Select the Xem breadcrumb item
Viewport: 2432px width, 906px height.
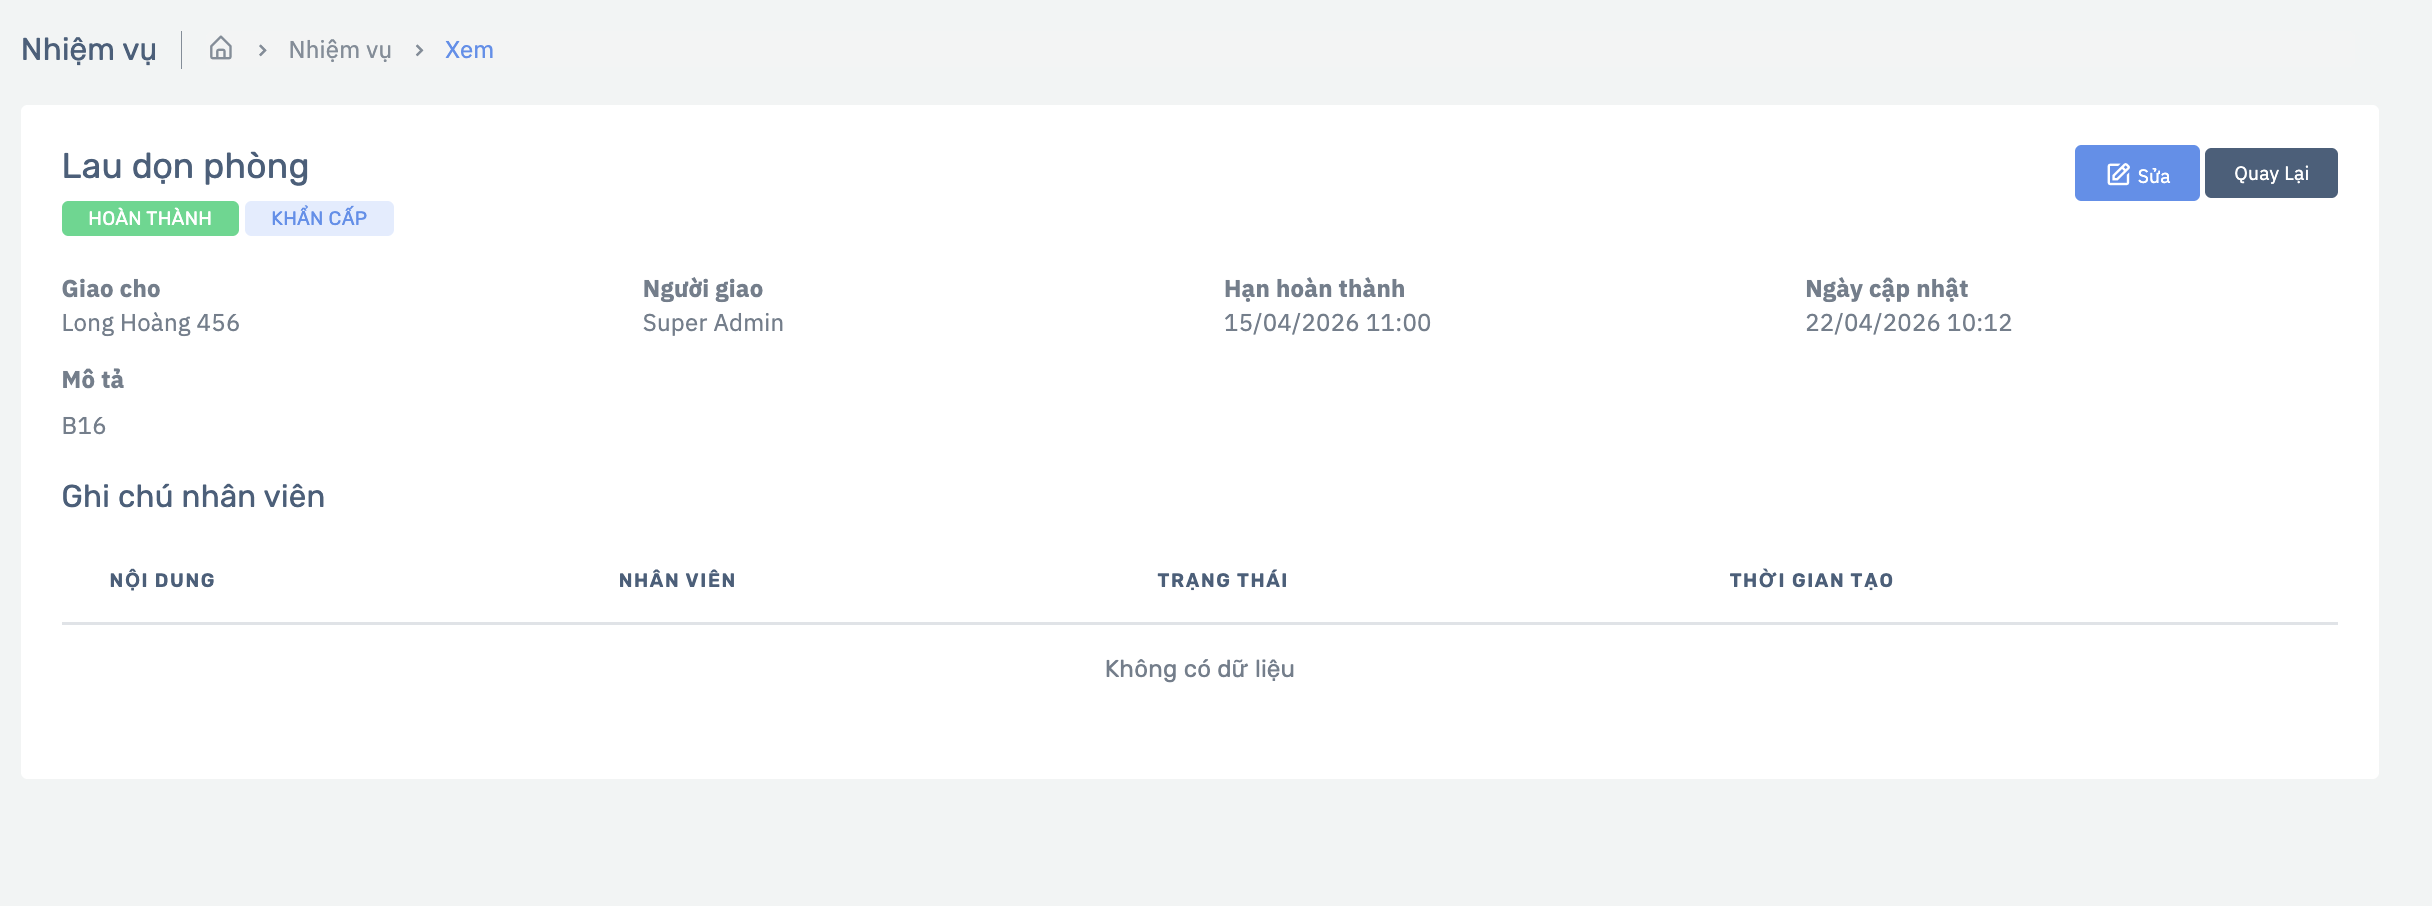pos(469,50)
